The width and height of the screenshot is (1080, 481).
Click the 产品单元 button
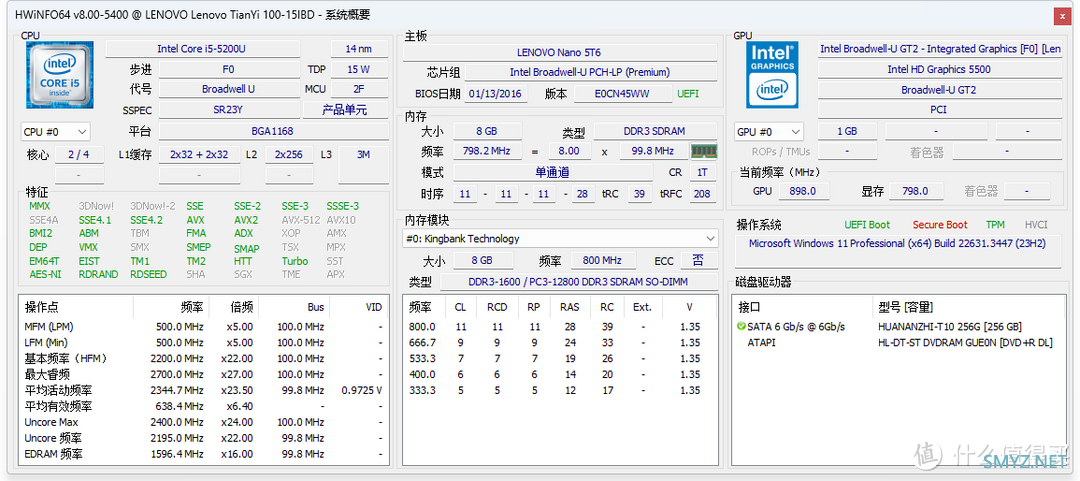click(x=345, y=110)
